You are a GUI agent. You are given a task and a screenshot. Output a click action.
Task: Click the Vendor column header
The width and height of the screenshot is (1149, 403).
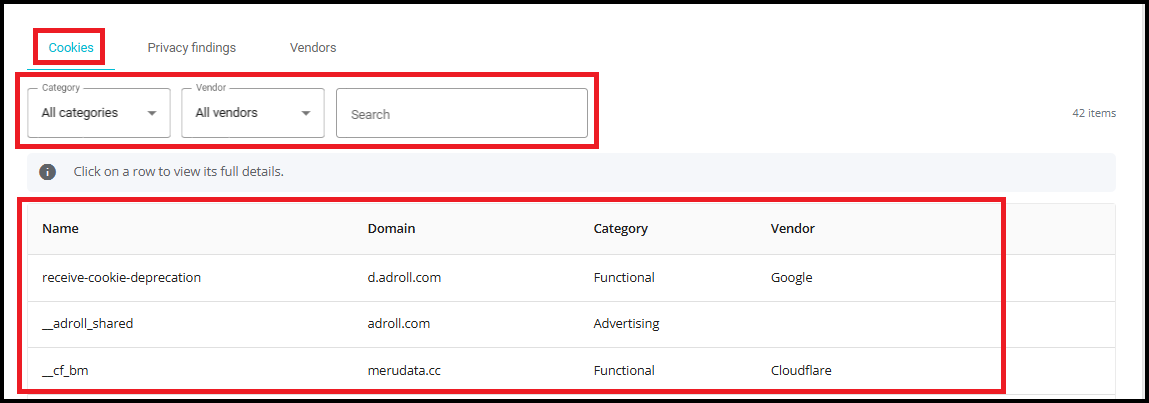point(793,229)
